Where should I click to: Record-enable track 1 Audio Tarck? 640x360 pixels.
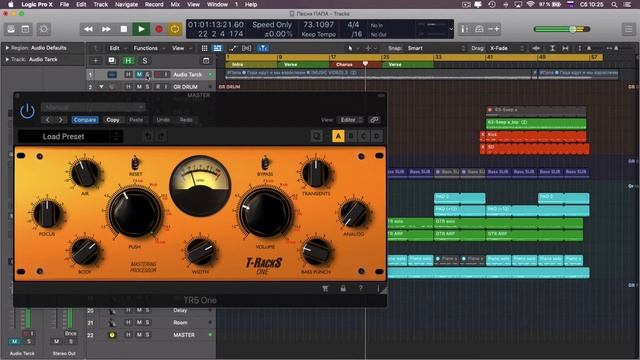click(x=158, y=75)
